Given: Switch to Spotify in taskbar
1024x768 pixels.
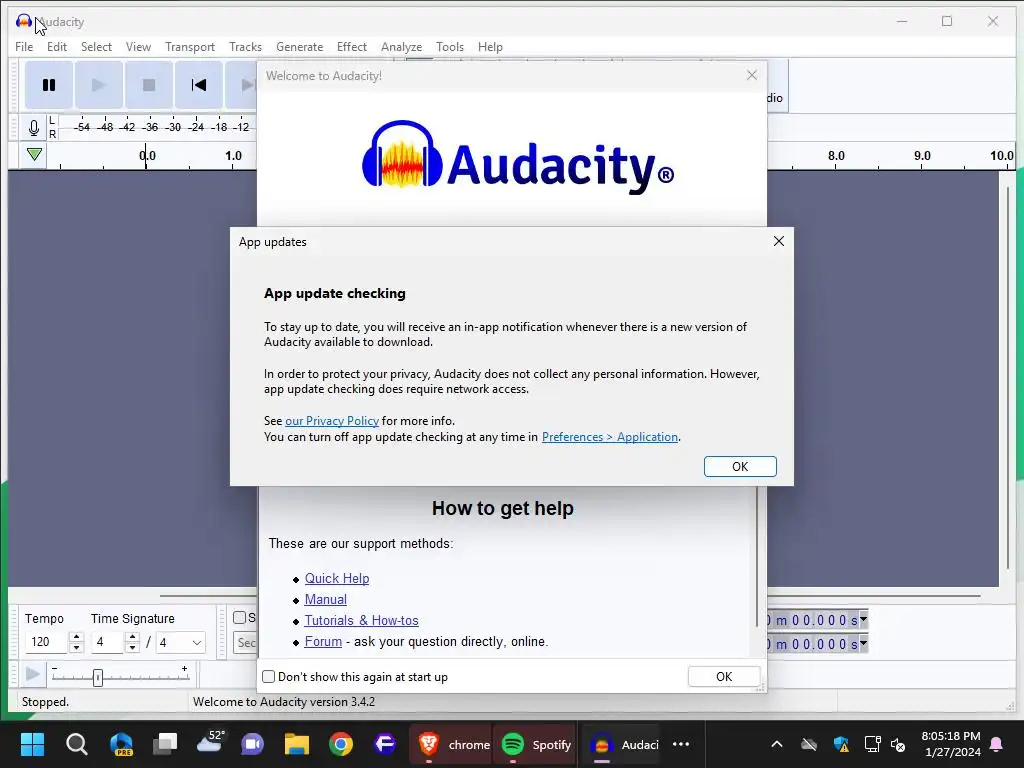Looking at the screenshot, I should click(x=537, y=744).
